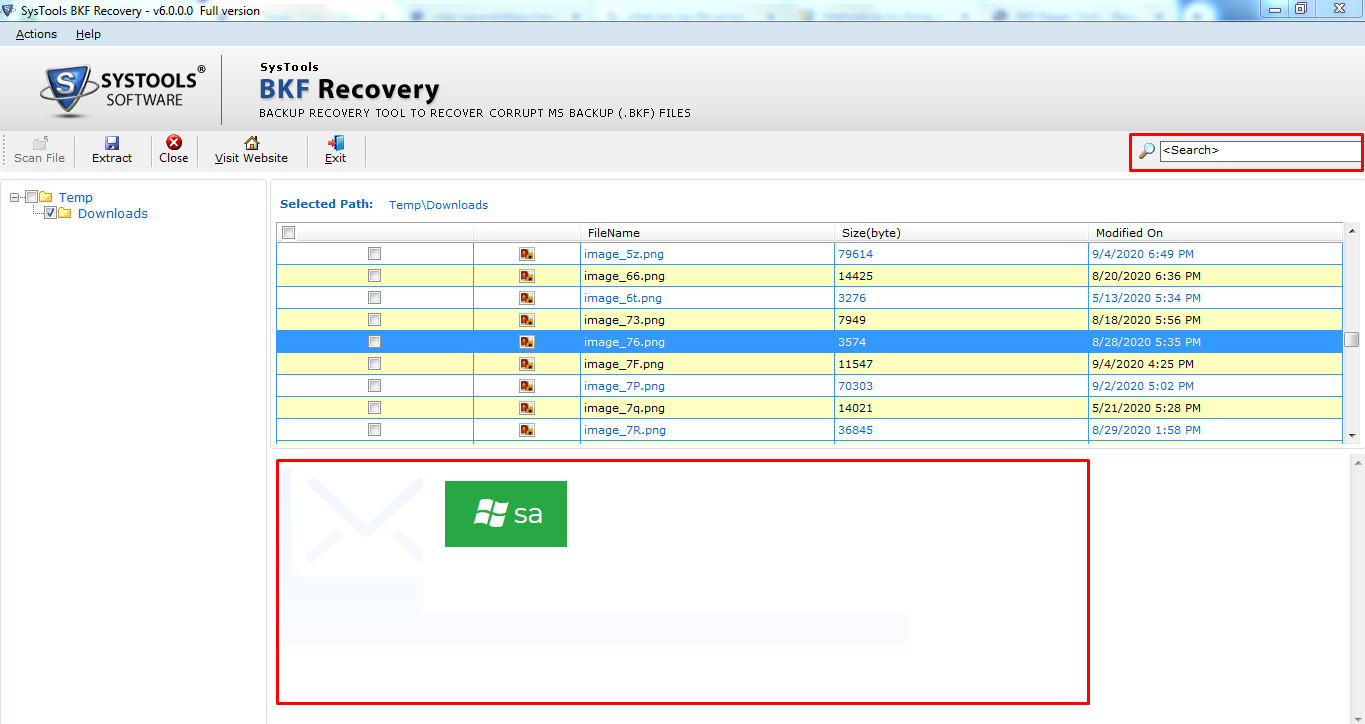The height and width of the screenshot is (724, 1365).
Task: Click image icon of image_7R.png row
Action: tap(527, 430)
